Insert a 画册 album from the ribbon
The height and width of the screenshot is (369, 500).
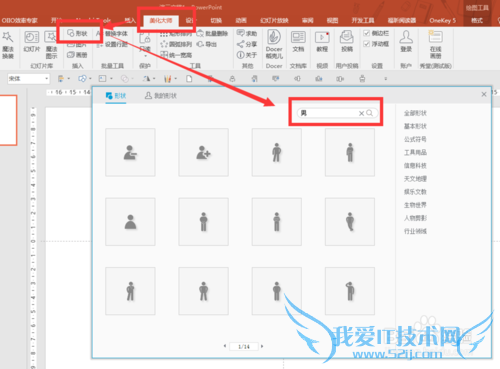coord(77,55)
